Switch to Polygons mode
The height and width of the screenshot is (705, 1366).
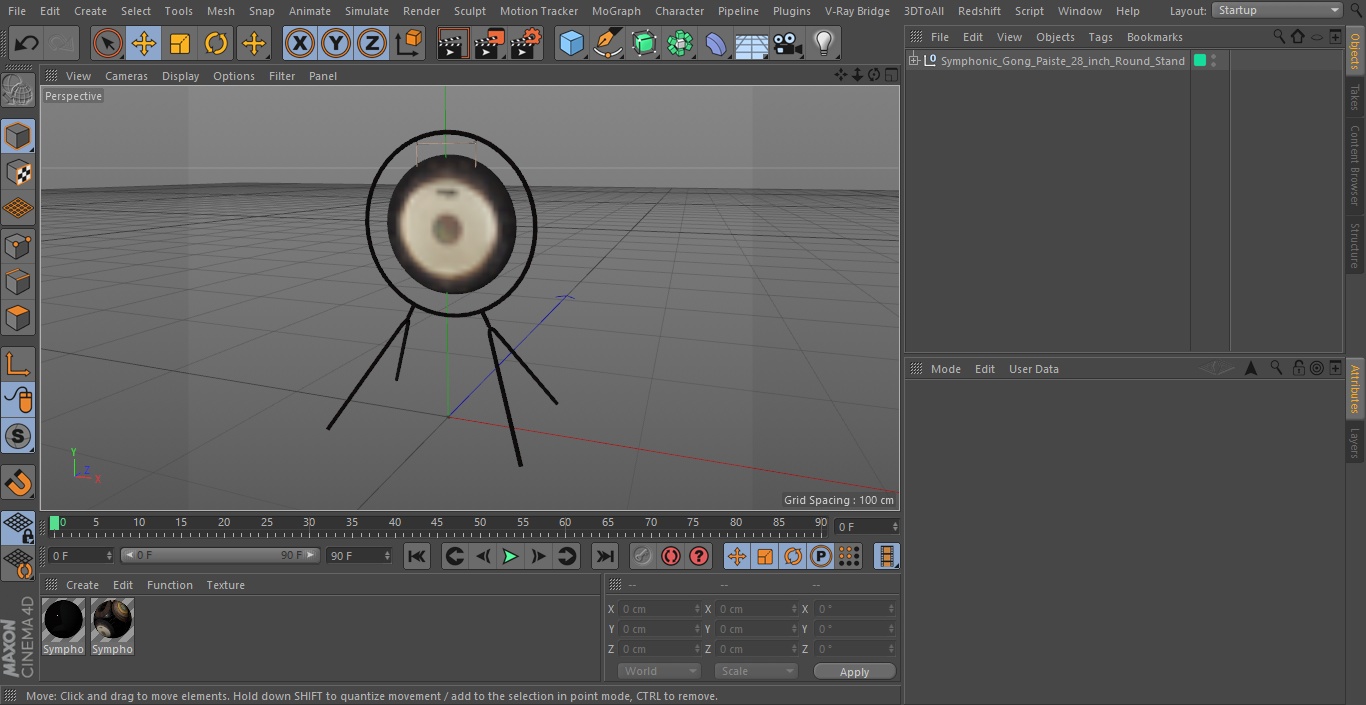tap(18, 318)
